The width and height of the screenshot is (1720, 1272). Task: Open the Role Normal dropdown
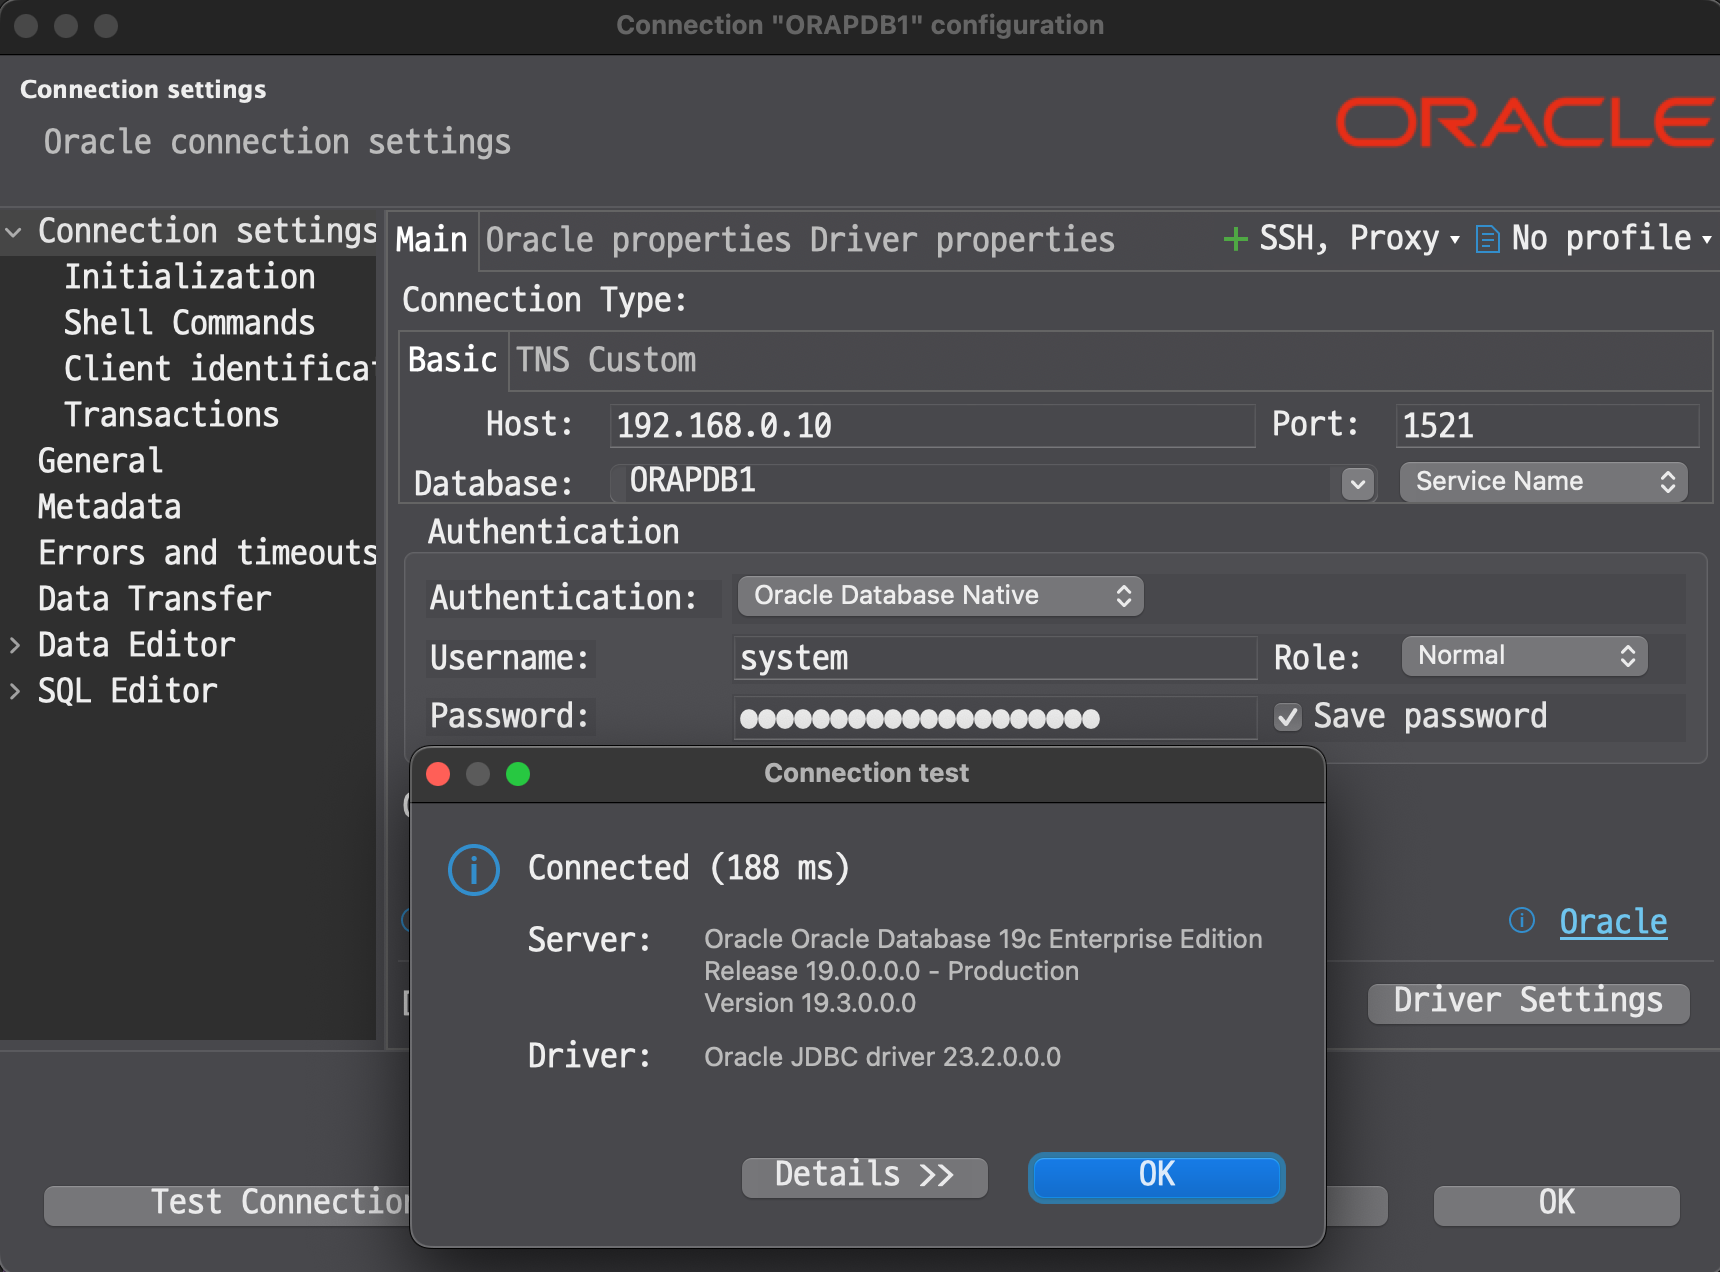1525,656
